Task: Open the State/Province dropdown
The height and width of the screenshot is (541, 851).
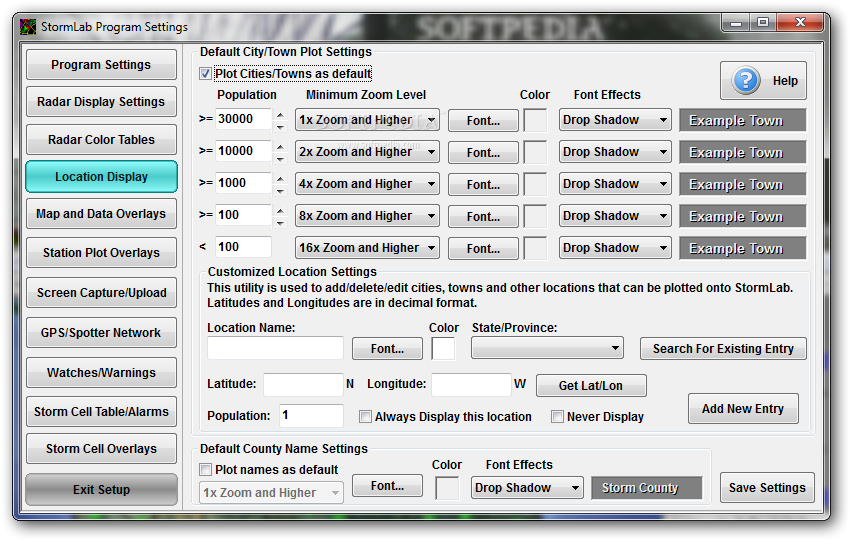Action: pos(547,348)
